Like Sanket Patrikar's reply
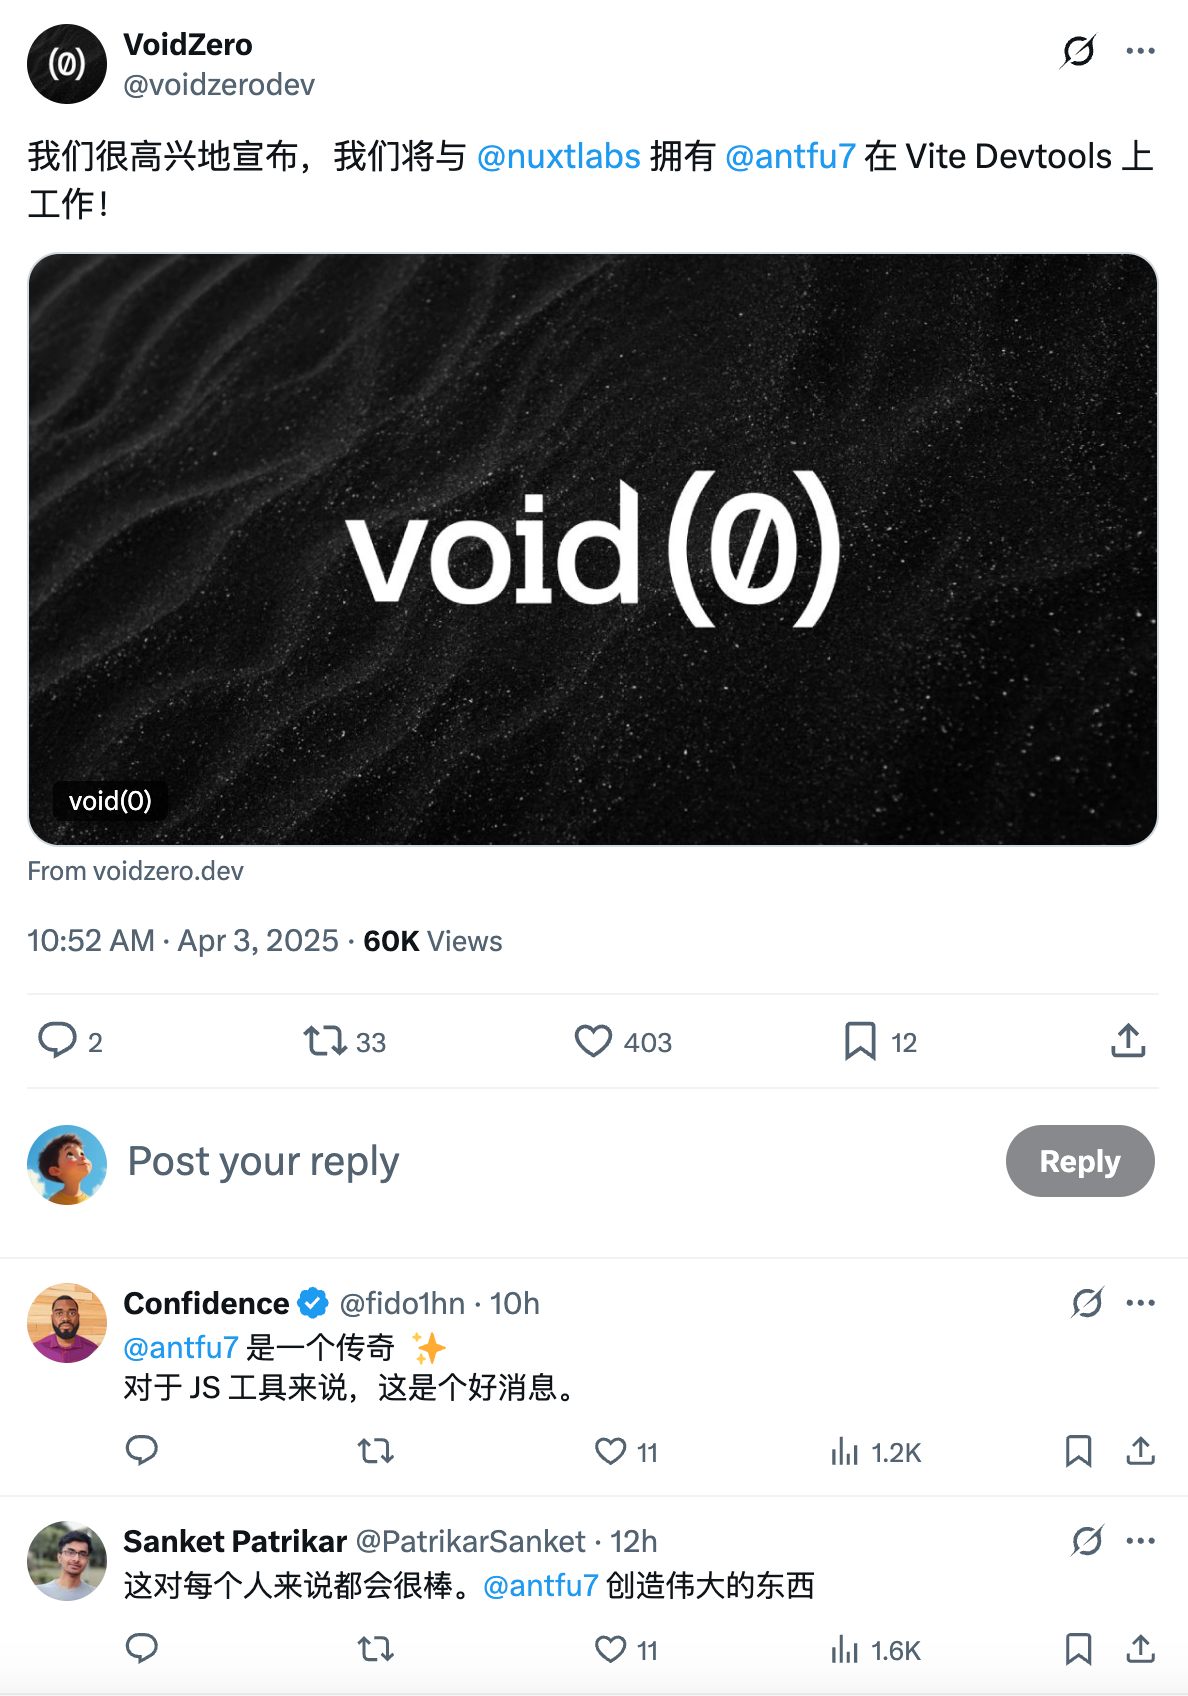Screen dimensions: 1188x1696 (609, 1651)
